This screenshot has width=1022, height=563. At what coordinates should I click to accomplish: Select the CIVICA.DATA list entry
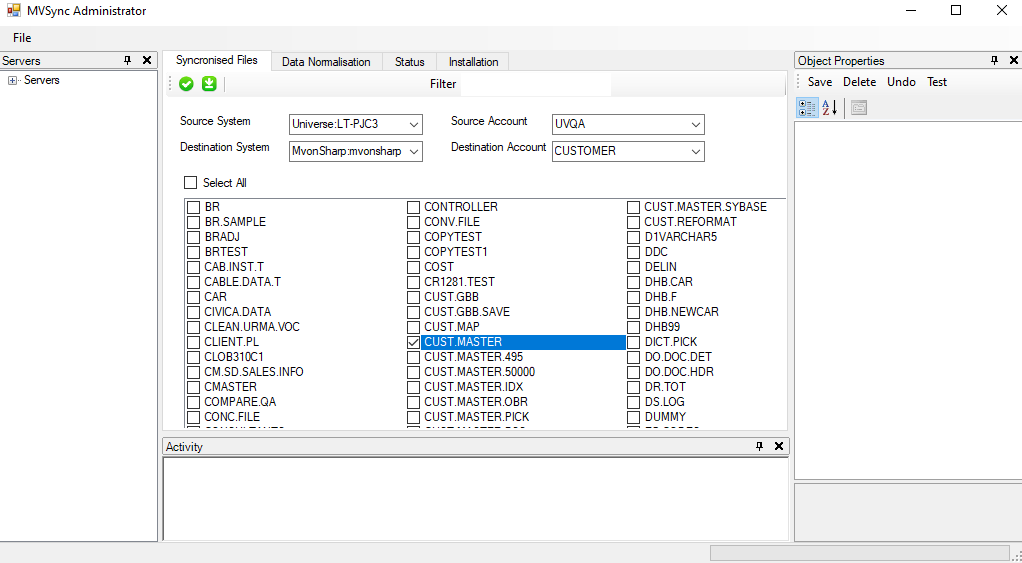(x=237, y=312)
